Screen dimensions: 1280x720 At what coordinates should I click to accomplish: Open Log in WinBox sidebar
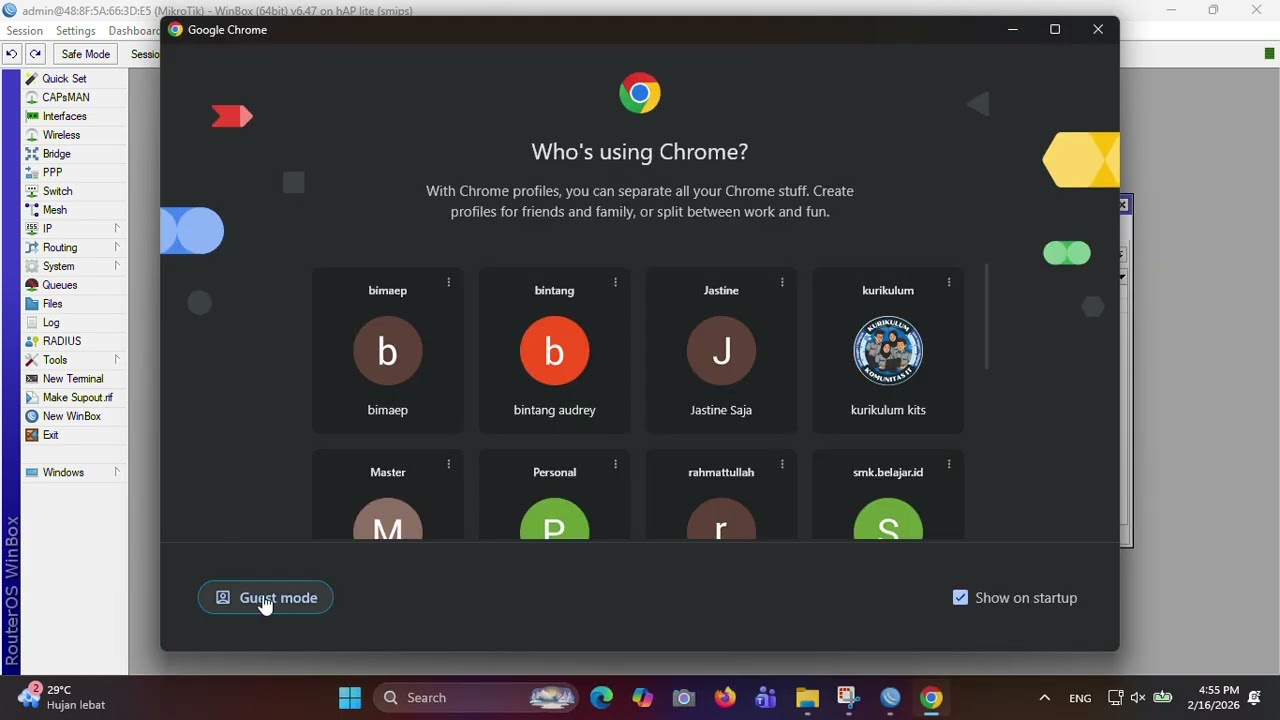pos(51,323)
